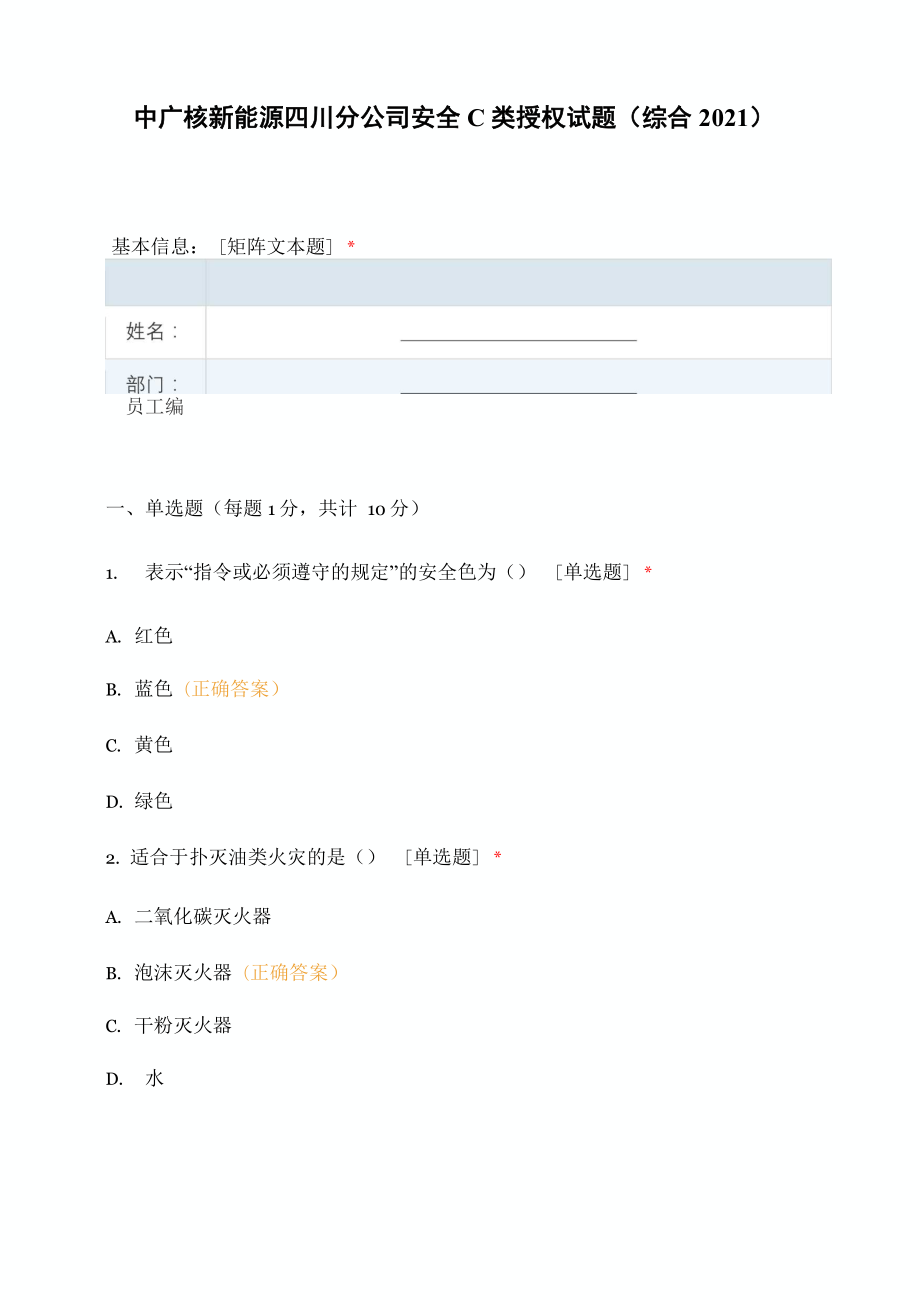Screen dimensions: 920x1301
Task: Click the 员工编 label
Action: 155,407
